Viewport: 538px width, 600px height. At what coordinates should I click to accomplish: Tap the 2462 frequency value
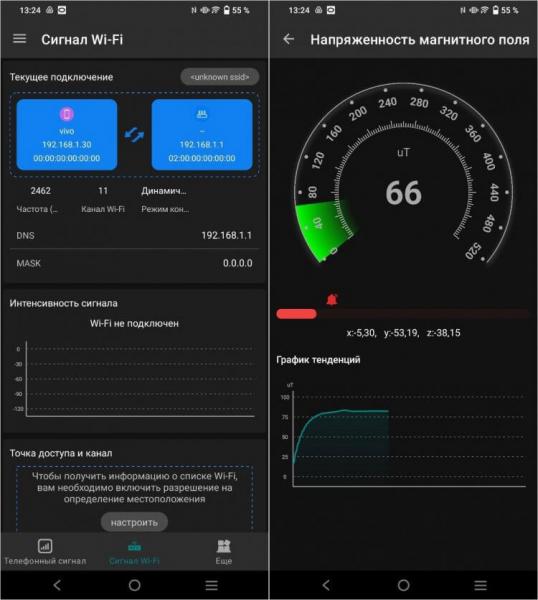tap(41, 191)
